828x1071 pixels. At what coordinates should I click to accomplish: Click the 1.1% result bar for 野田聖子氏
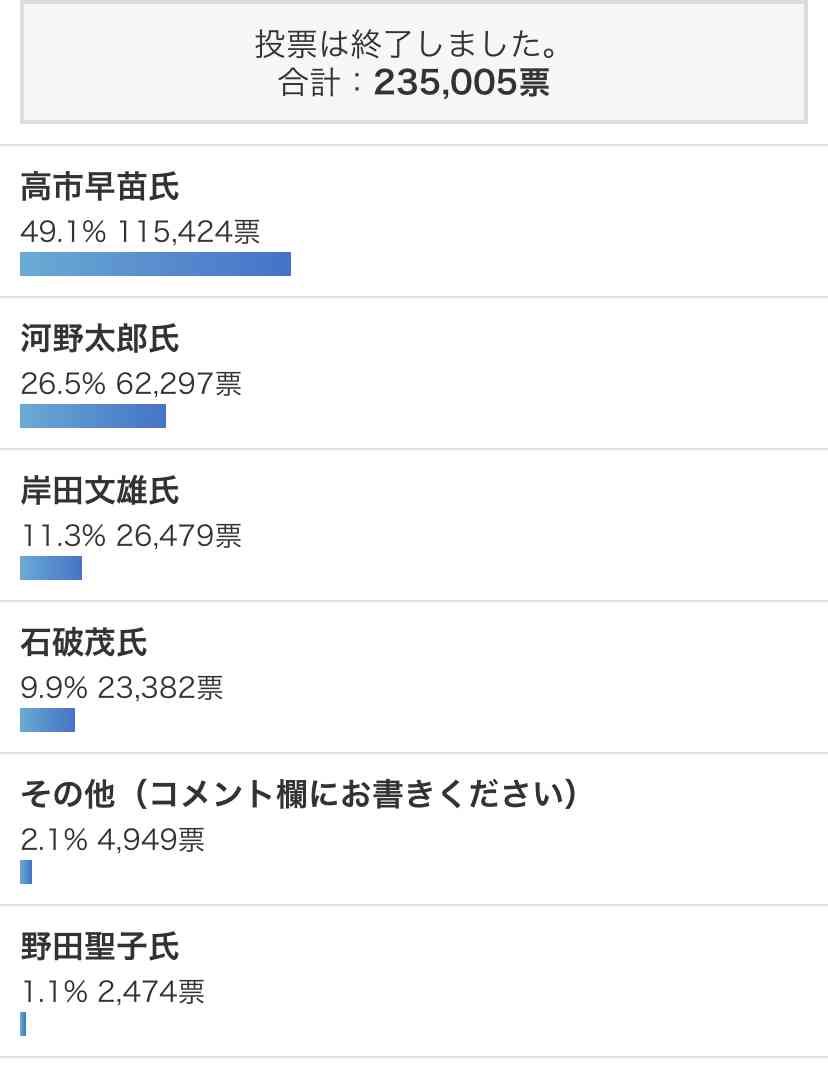[23, 1024]
